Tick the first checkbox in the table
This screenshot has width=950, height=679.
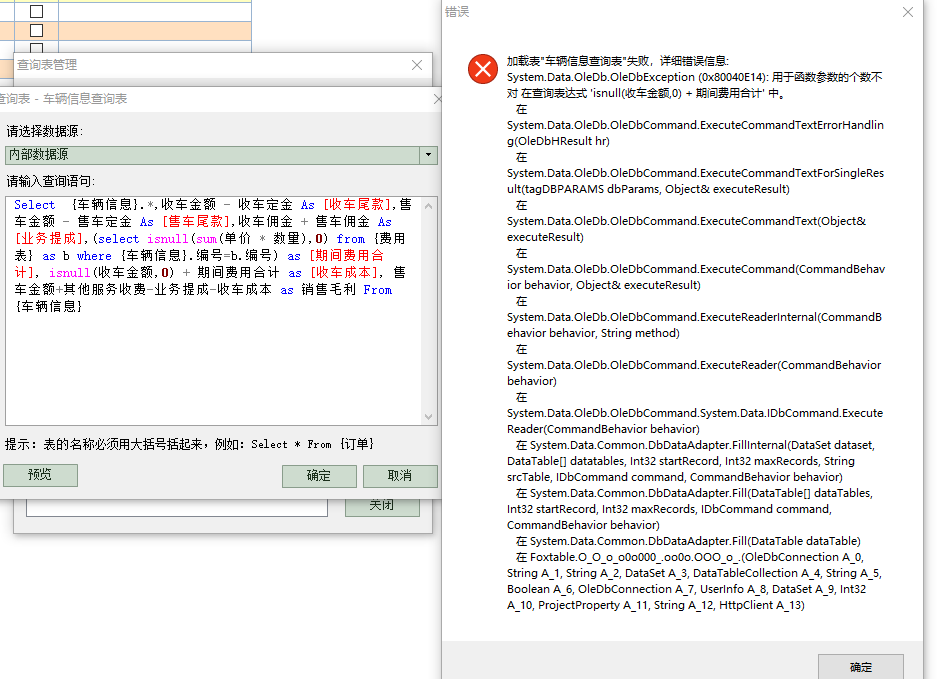tap(37, 11)
